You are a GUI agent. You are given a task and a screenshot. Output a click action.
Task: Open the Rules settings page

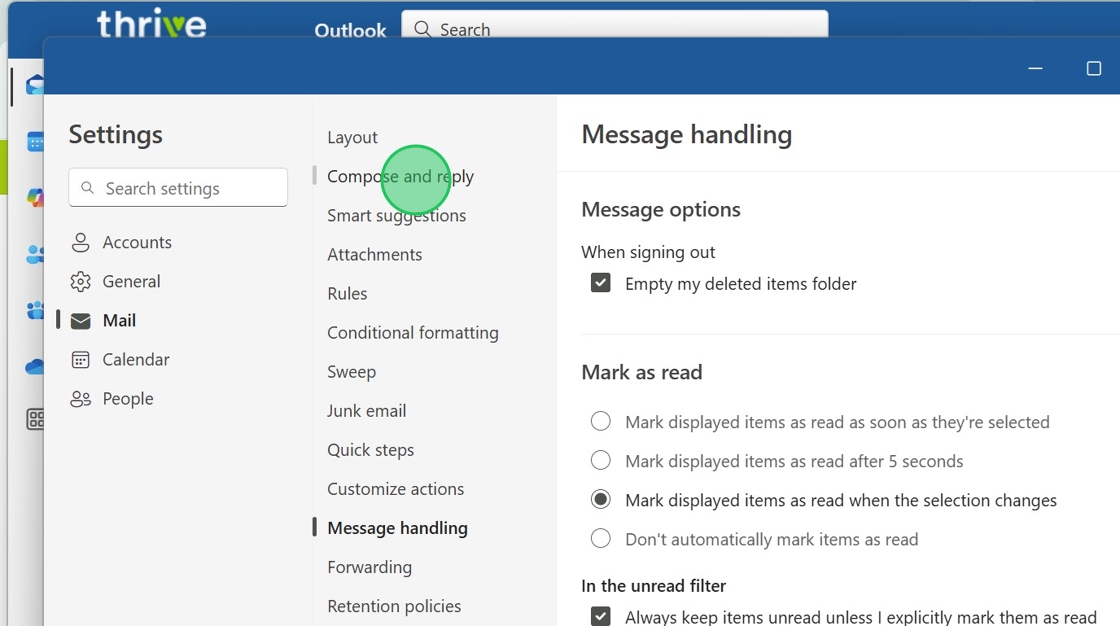[x=347, y=294]
